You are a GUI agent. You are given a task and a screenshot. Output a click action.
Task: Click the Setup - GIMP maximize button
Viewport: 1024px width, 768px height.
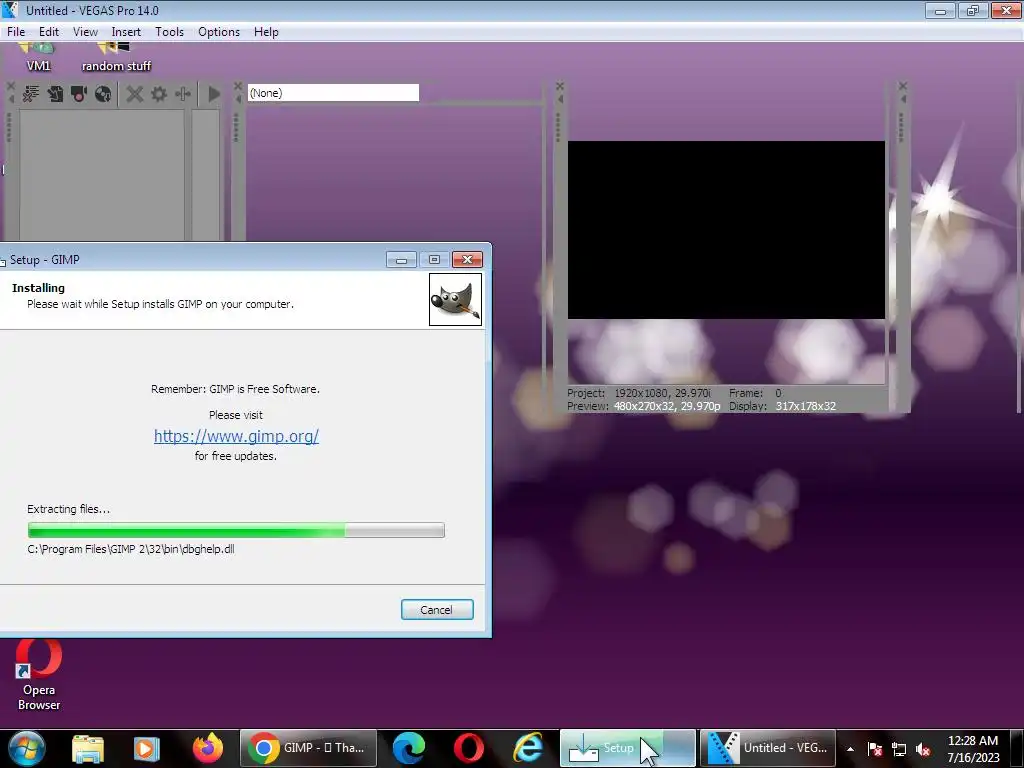434,260
